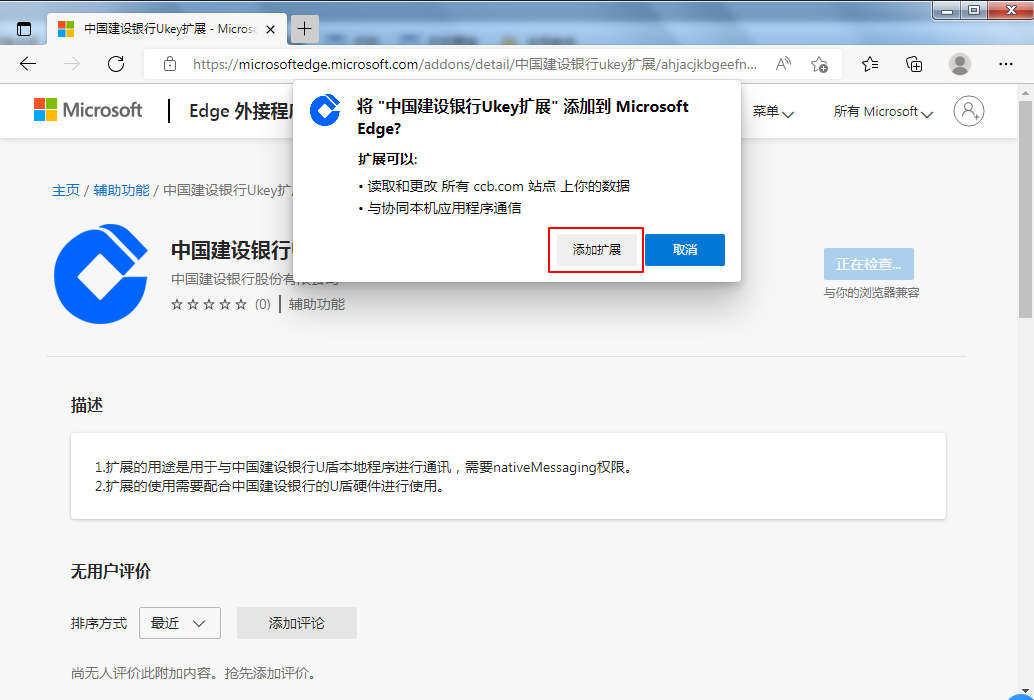Click the 添加评论 button
Image resolution: width=1034 pixels, height=700 pixels.
tap(296, 623)
